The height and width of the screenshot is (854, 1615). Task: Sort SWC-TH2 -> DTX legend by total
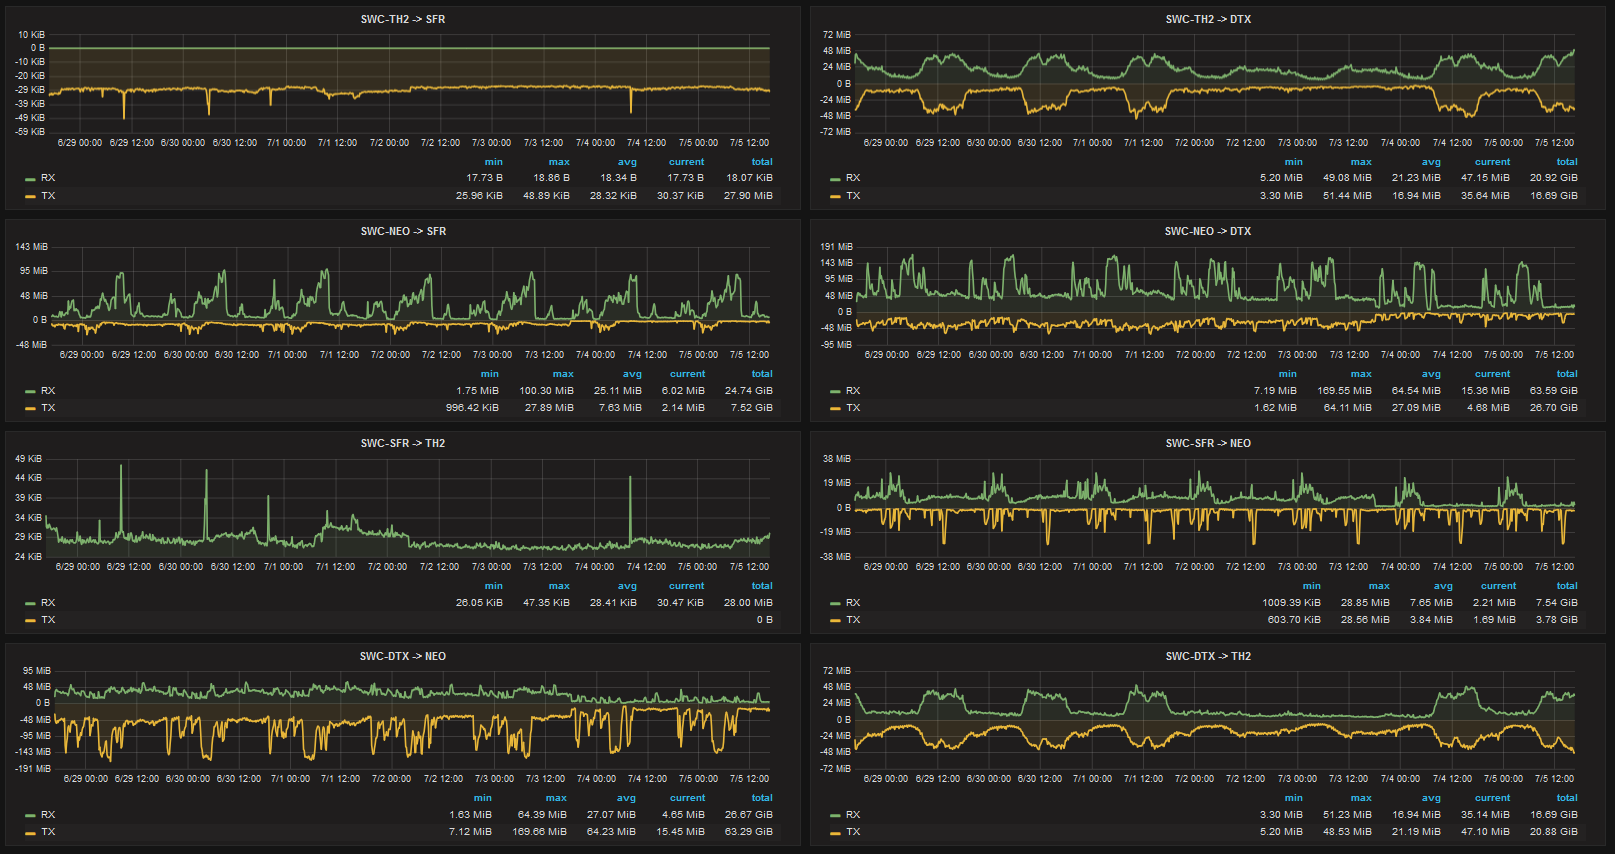tap(1567, 162)
